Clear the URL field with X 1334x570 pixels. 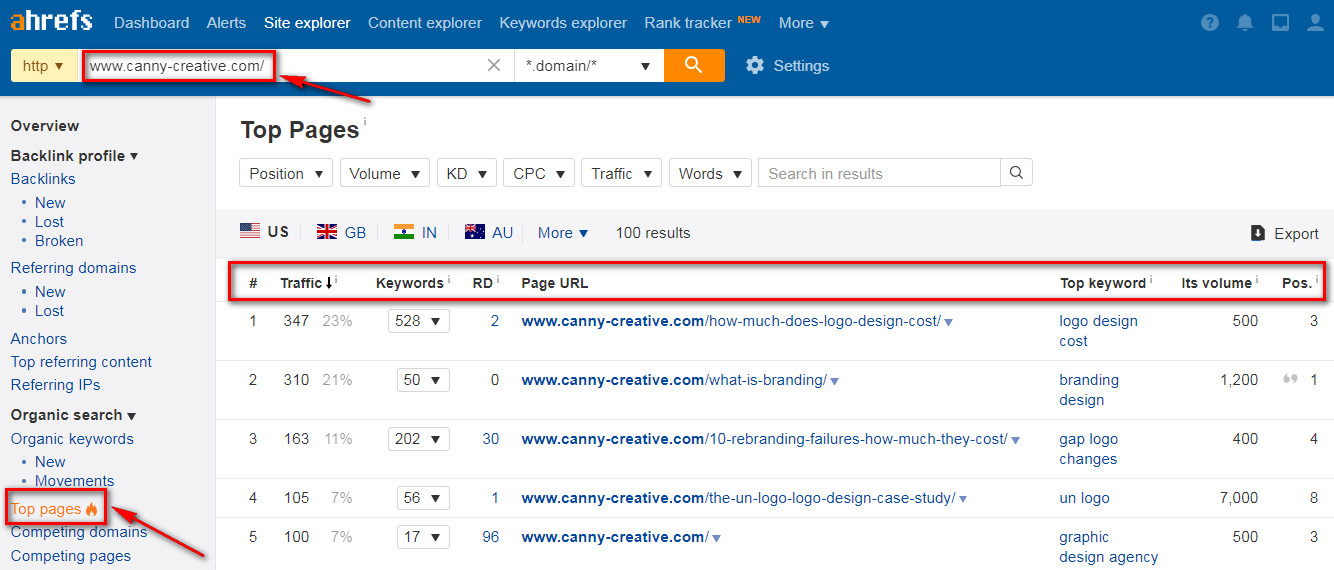click(x=494, y=65)
